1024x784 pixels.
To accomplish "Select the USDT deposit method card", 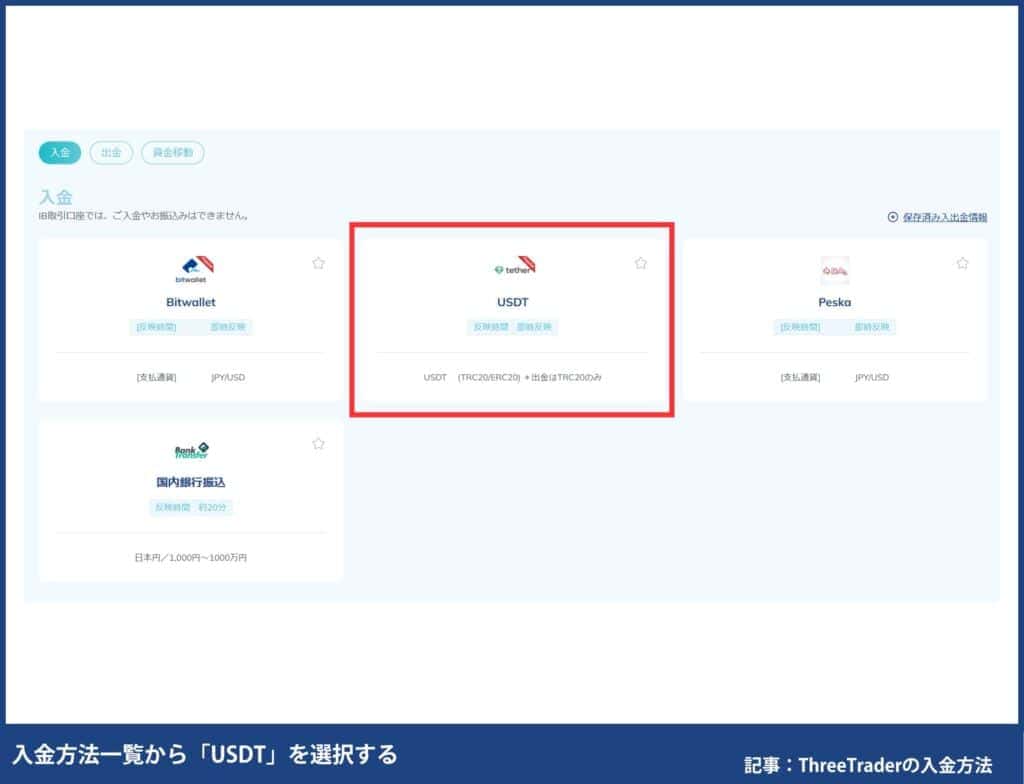I will pyautogui.click(x=513, y=320).
